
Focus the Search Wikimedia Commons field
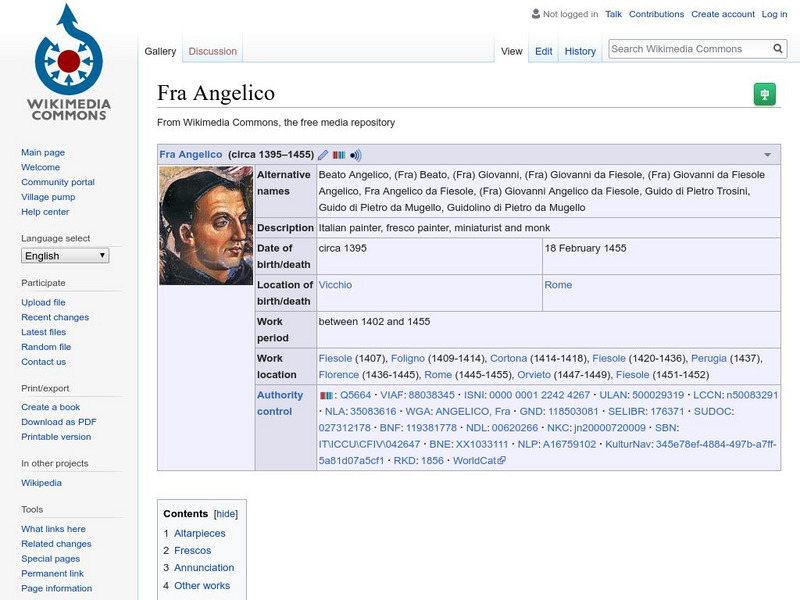point(690,49)
